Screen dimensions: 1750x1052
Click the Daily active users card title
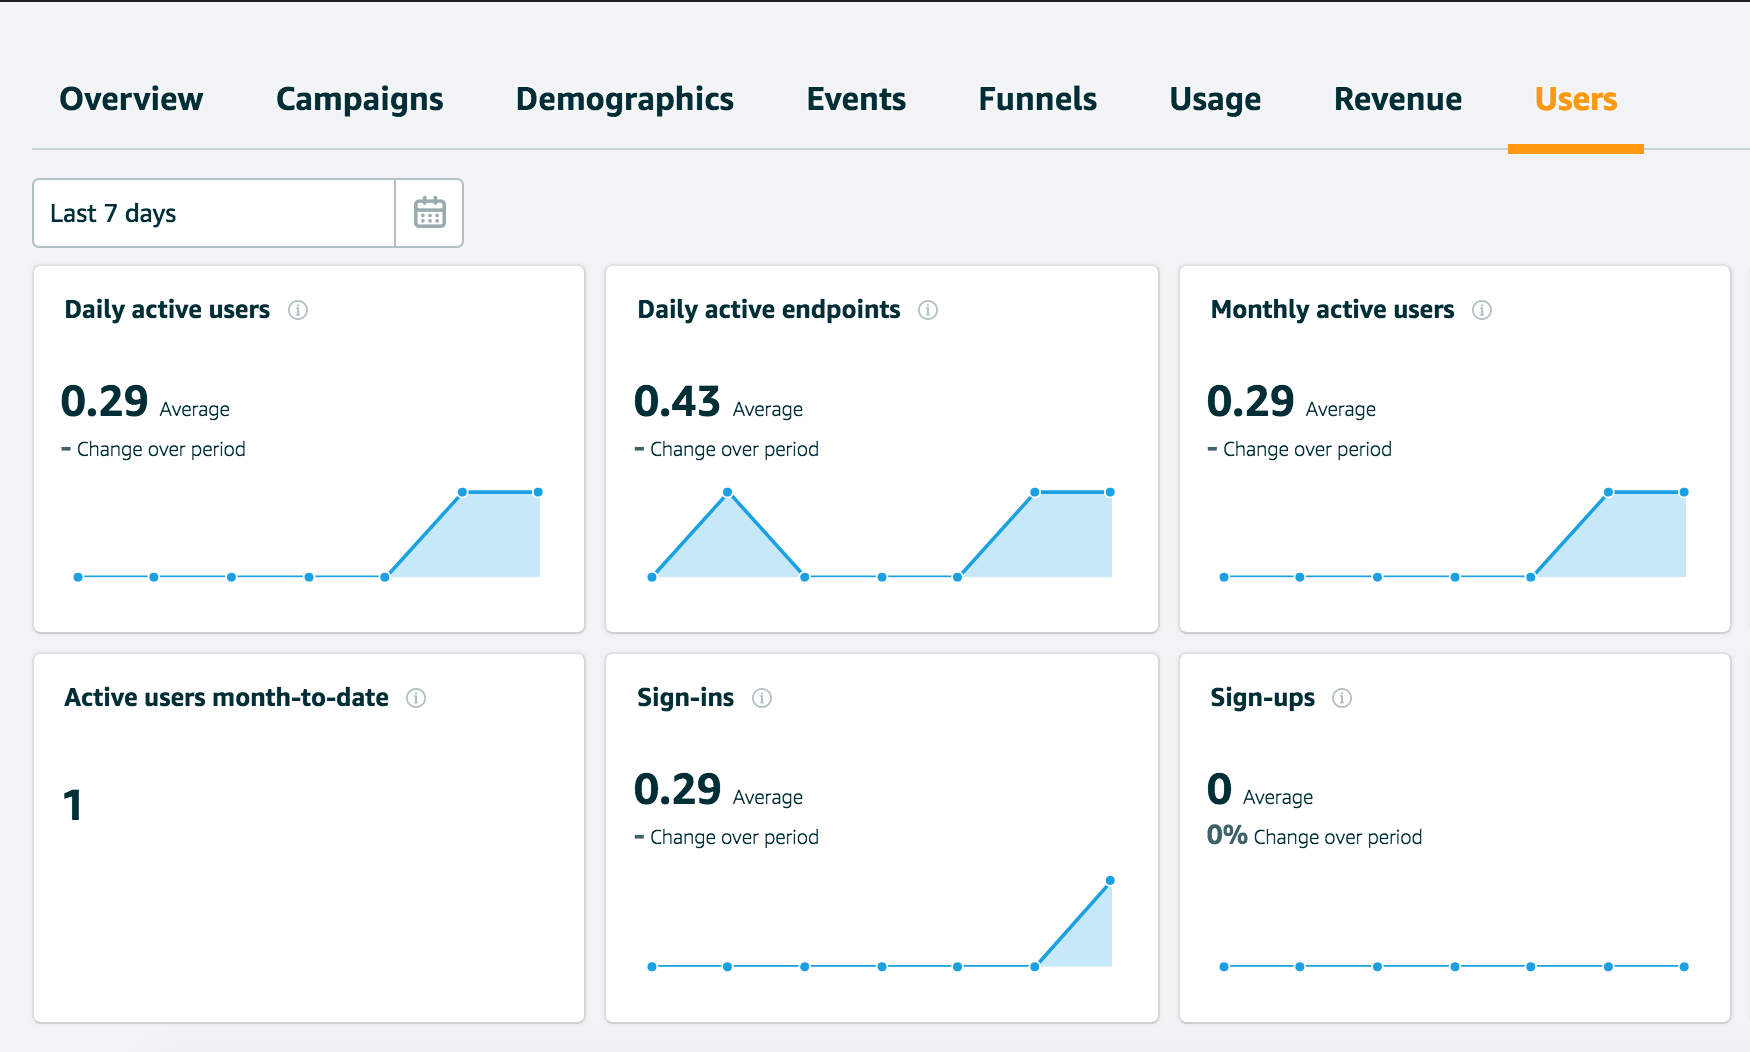[x=167, y=310]
